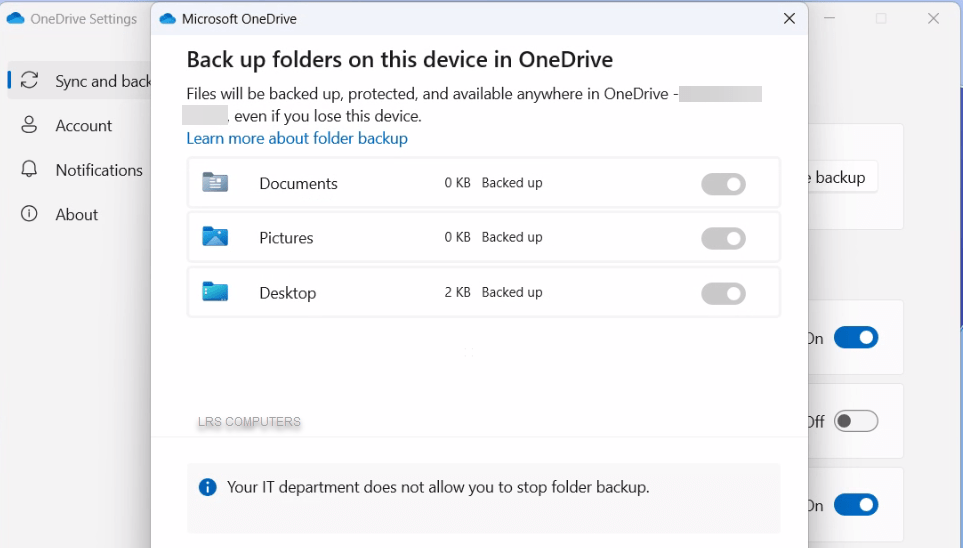Open Learn more about folder backup link
Screen dimensions: 963x548
point(297,138)
